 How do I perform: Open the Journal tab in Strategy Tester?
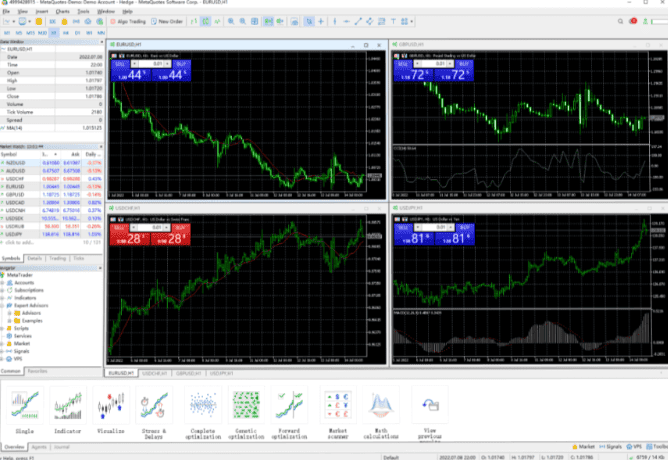61,447
